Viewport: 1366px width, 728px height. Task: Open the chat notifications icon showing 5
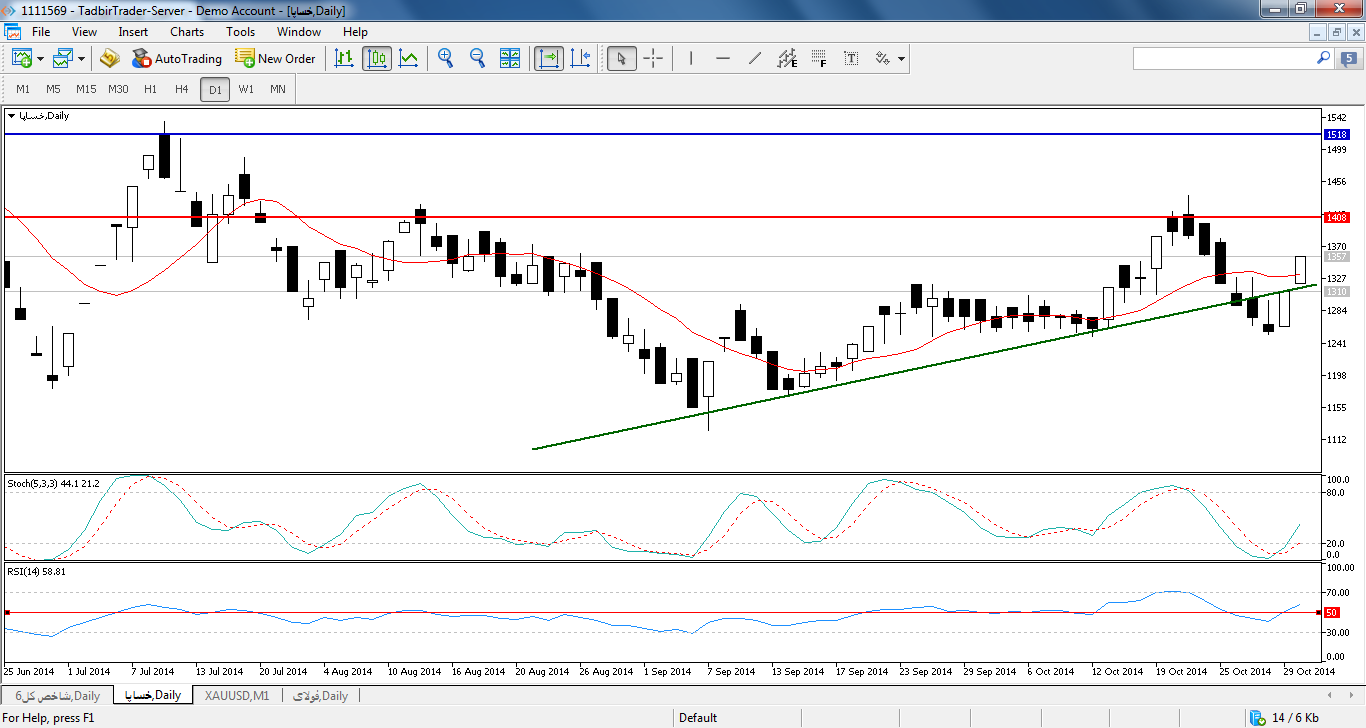click(x=1349, y=59)
